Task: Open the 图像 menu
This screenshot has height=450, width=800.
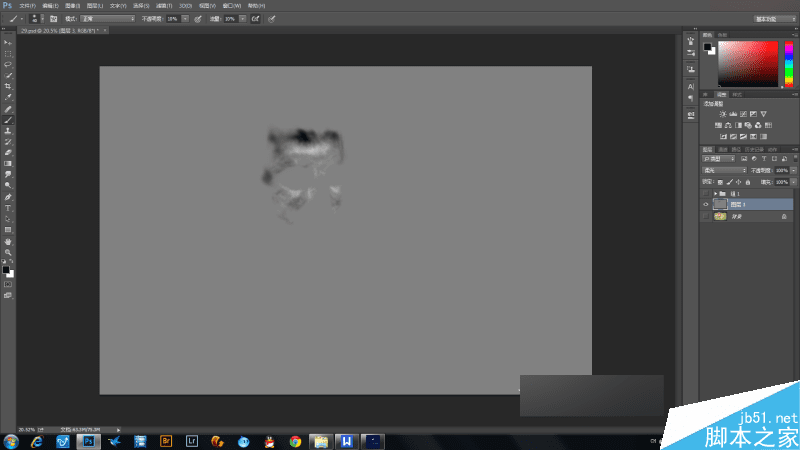Action: tap(72, 6)
